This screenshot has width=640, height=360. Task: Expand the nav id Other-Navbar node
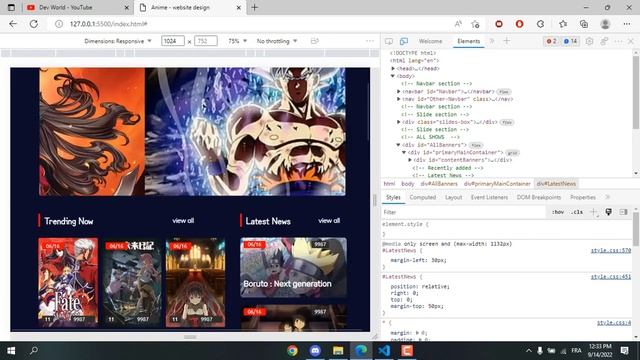coord(399,99)
